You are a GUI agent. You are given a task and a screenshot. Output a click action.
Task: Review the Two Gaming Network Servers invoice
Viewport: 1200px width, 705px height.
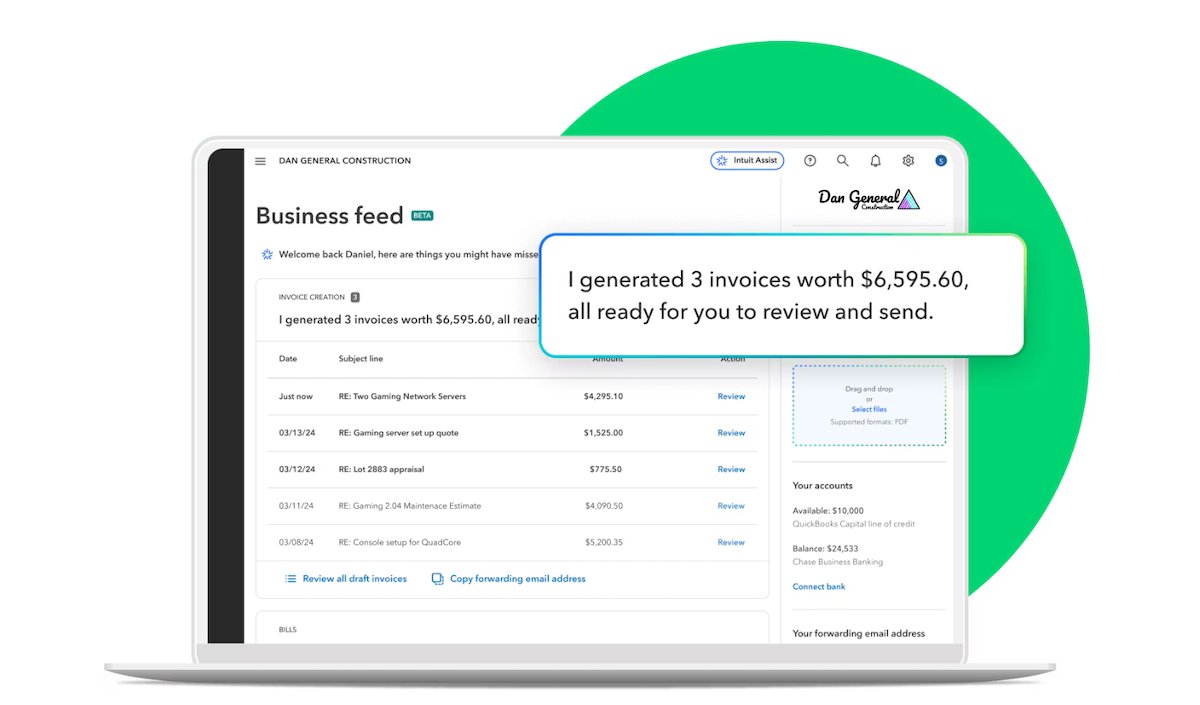(x=731, y=397)
